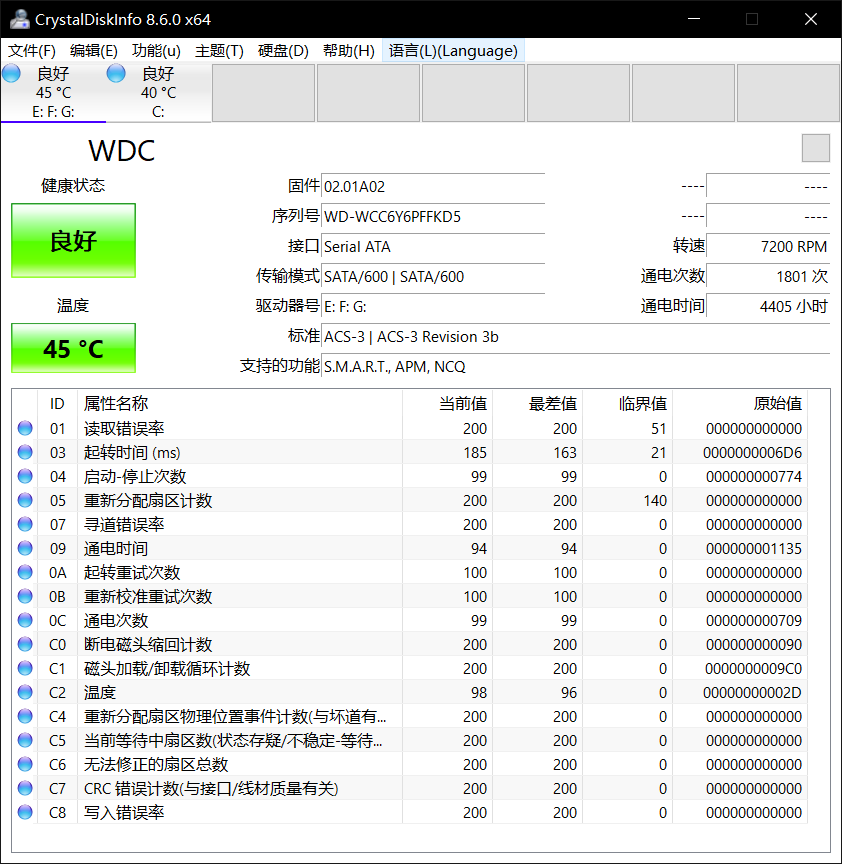This screenshot has height=864, width=842.
Task: Click status icon of ID C5 row
Action: coord(25,740)
